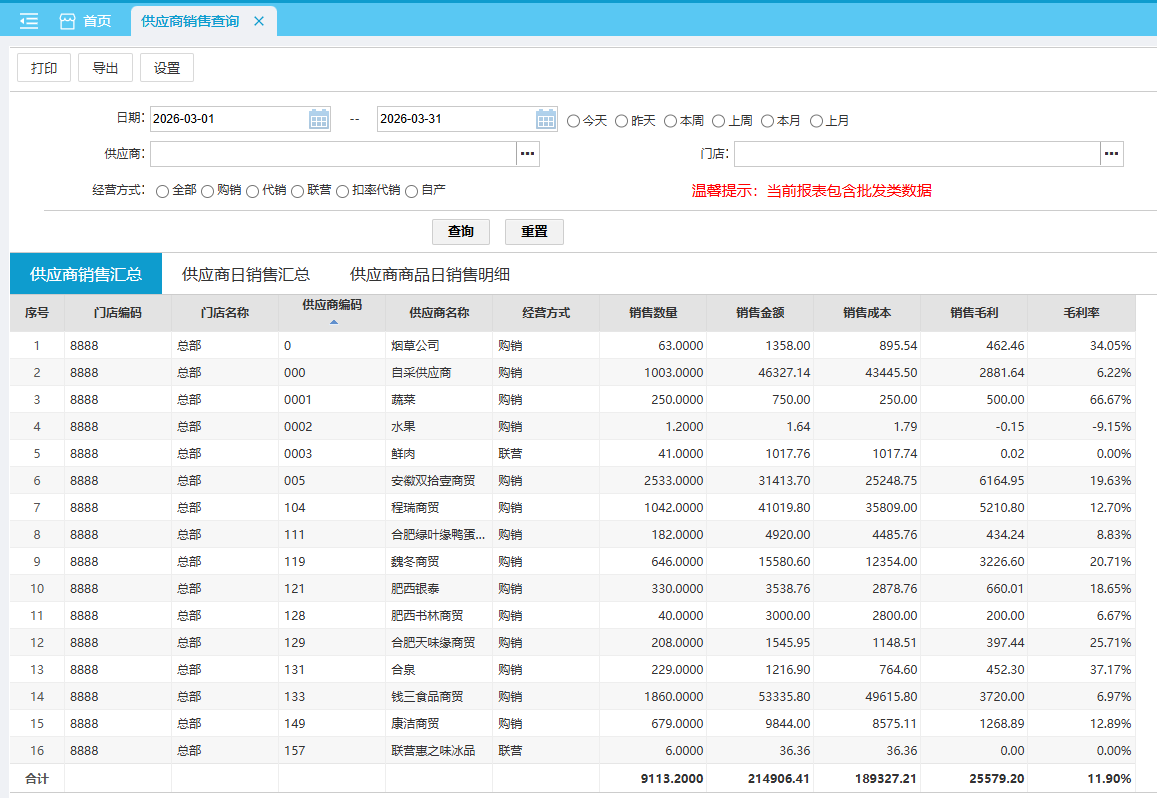This screenshot has height=798, width=1157.
Task: Open the end date calendar picker
Action: click(546, 119)
